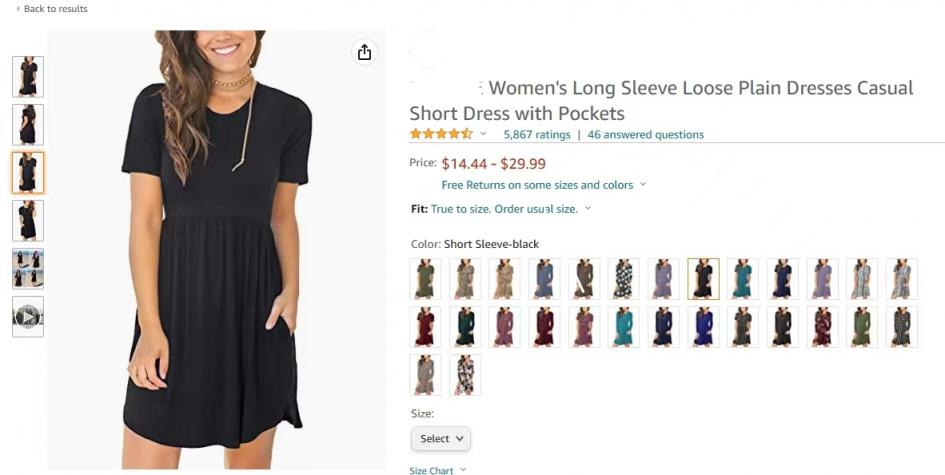Open the Size Select dropdown
This screenshot has width=945, height=475.
pos(441,438)
